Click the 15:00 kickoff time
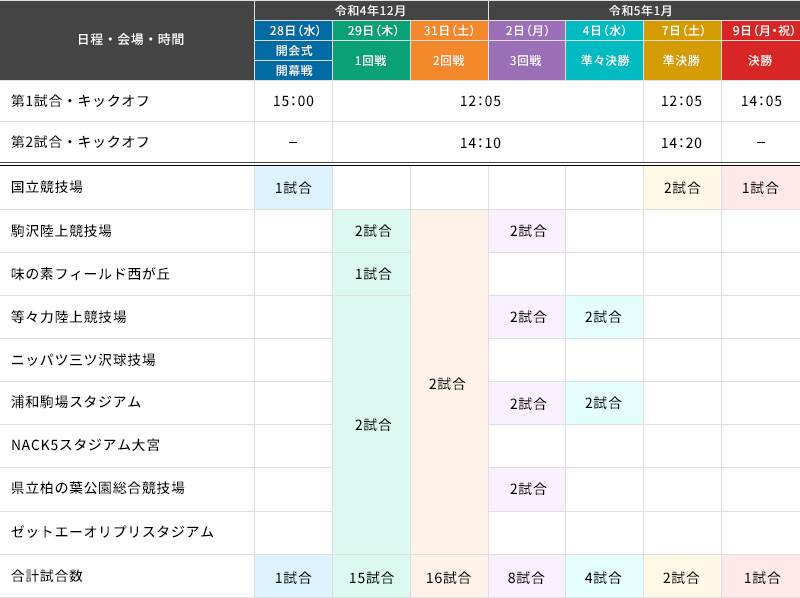800x598 pixels. (293, 101)
